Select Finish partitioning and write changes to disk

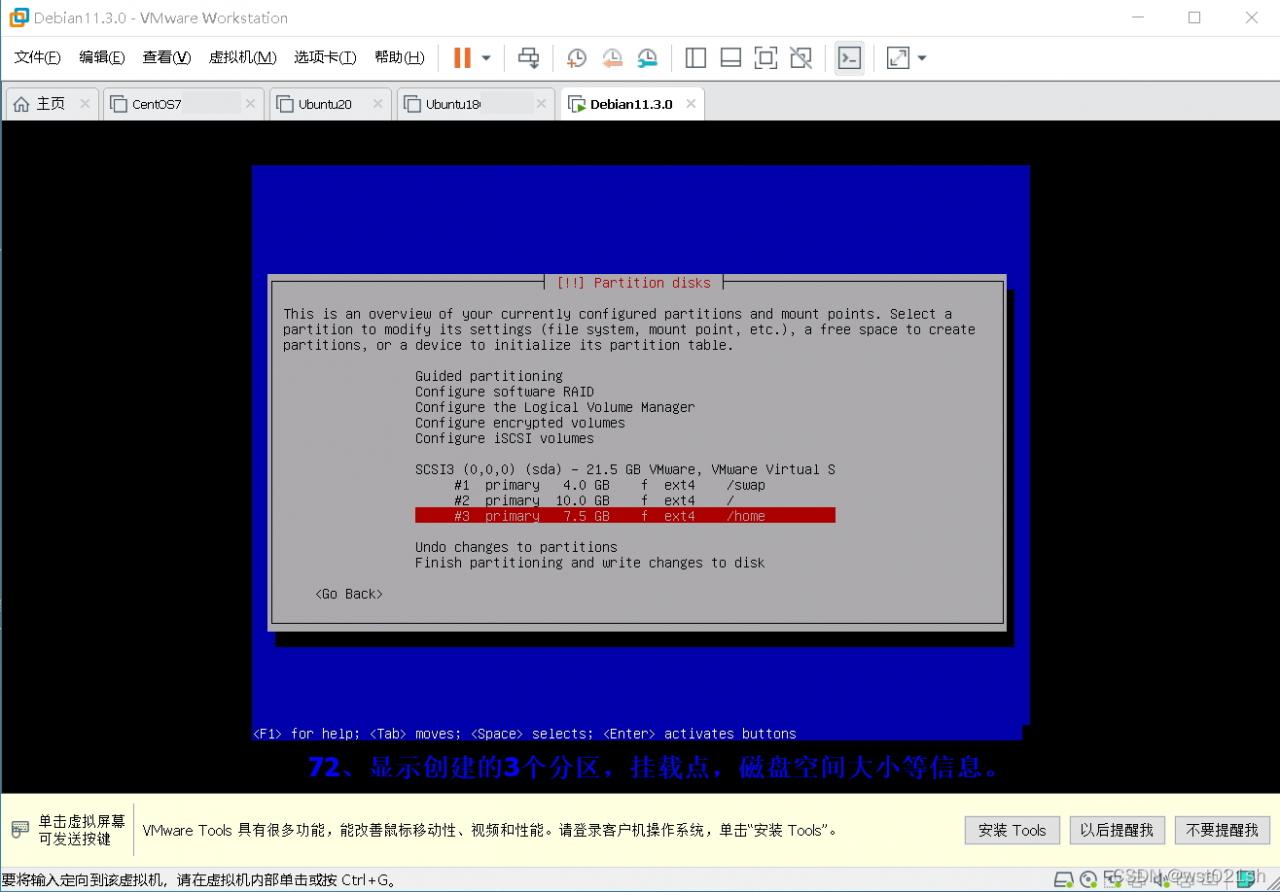coord(590,563)
